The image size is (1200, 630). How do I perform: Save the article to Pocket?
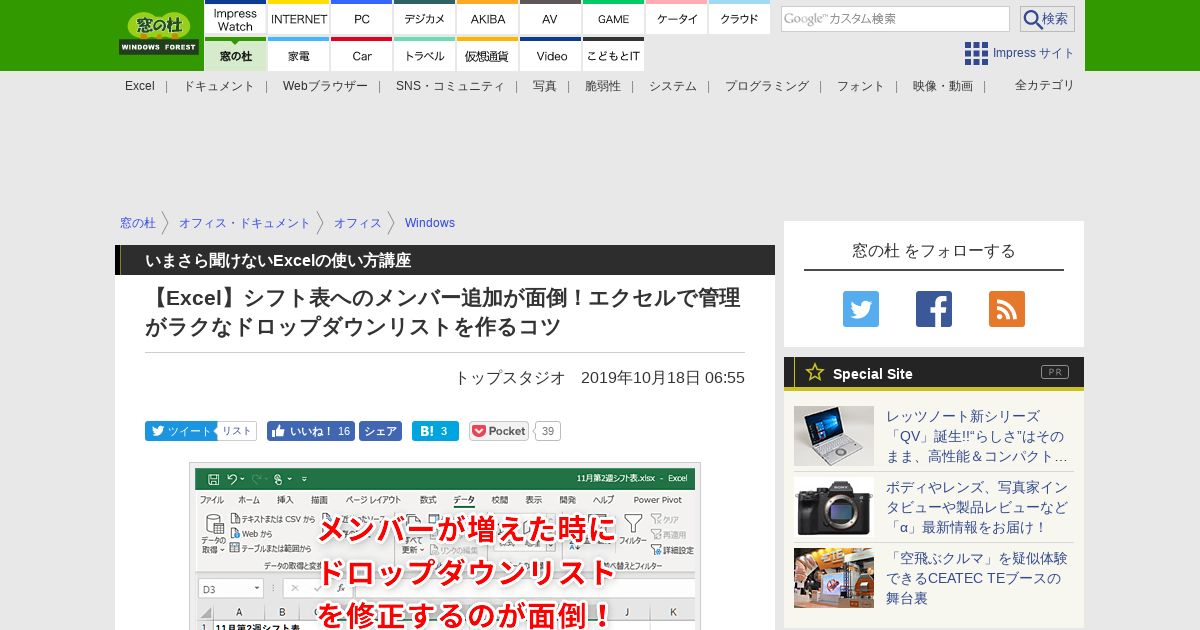tap(499, 431)
